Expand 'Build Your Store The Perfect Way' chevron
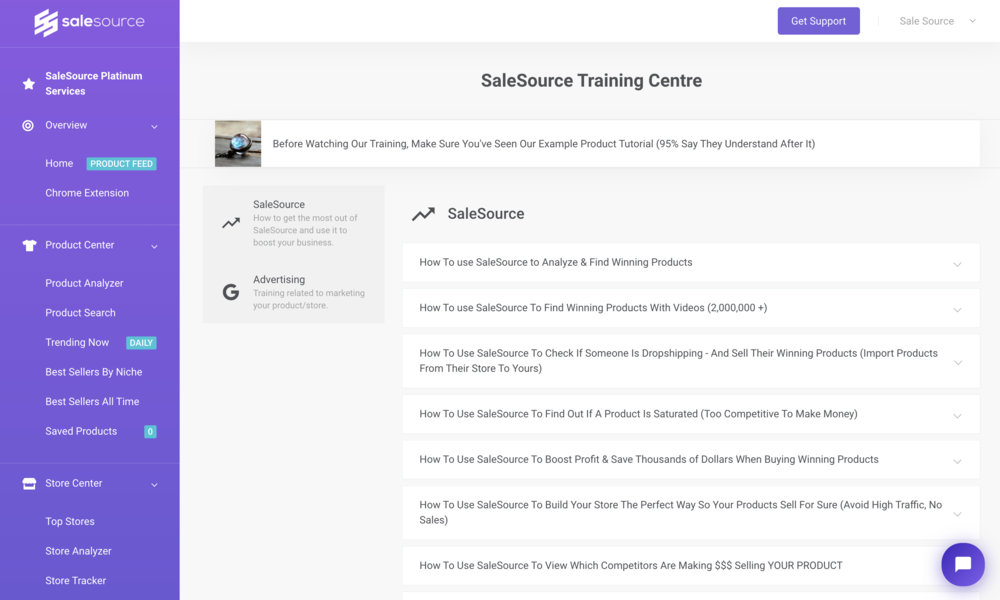1000x600 pixels. [x=957, y=514]
